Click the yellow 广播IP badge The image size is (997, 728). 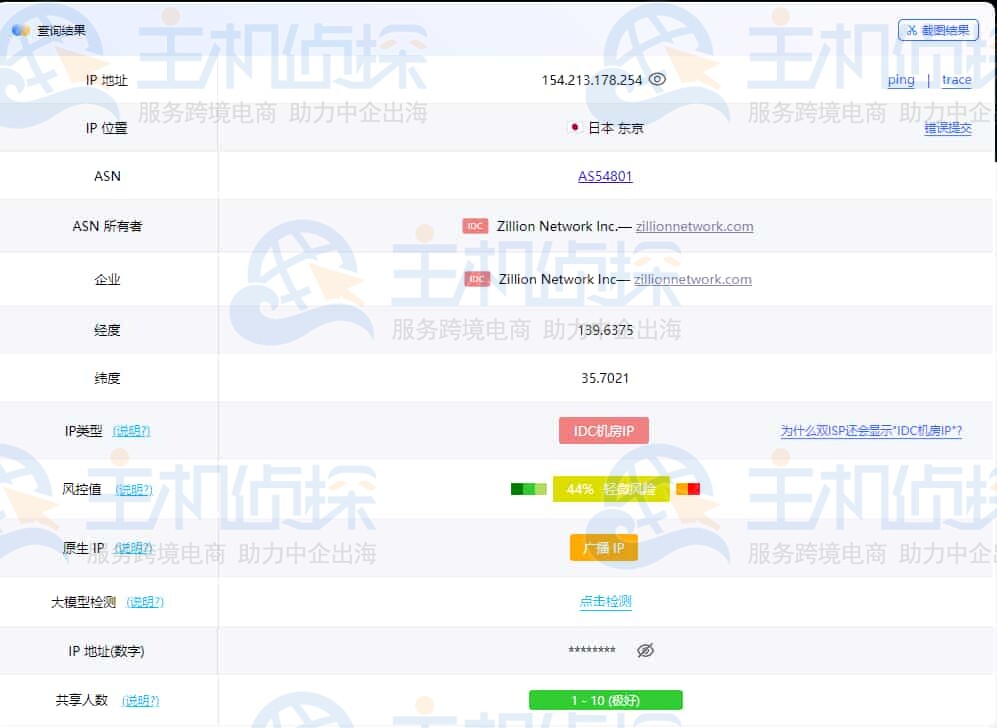(603, 547)
